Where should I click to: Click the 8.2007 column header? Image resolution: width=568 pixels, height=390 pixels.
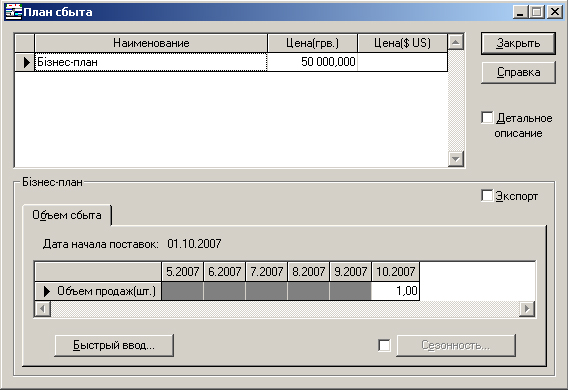[309, 272]
